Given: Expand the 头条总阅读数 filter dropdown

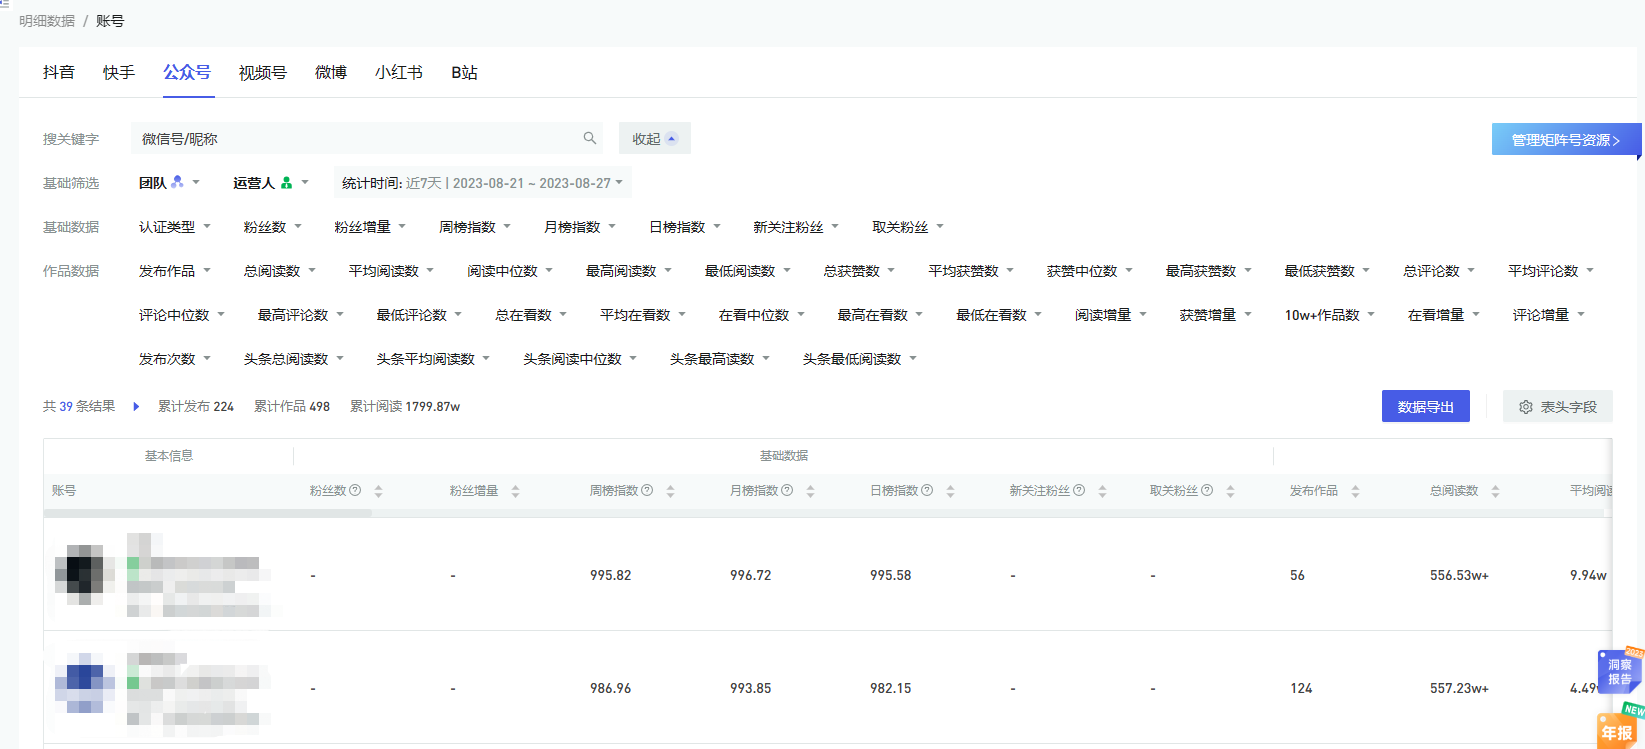Looking at the screenshot, I should coord(294,358).
